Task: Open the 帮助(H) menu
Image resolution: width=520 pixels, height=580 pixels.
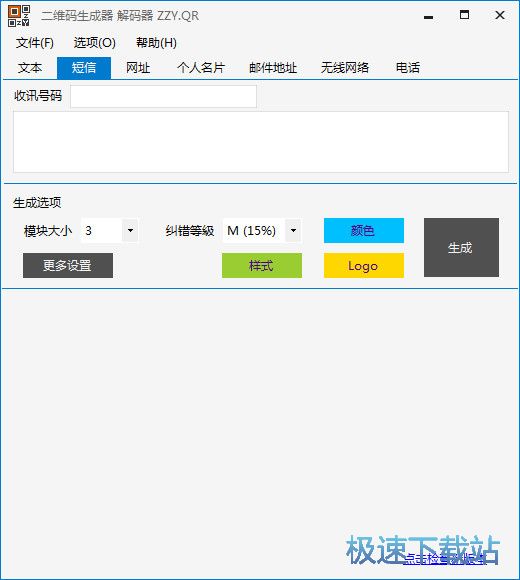Action: click(x=156, y=43)
